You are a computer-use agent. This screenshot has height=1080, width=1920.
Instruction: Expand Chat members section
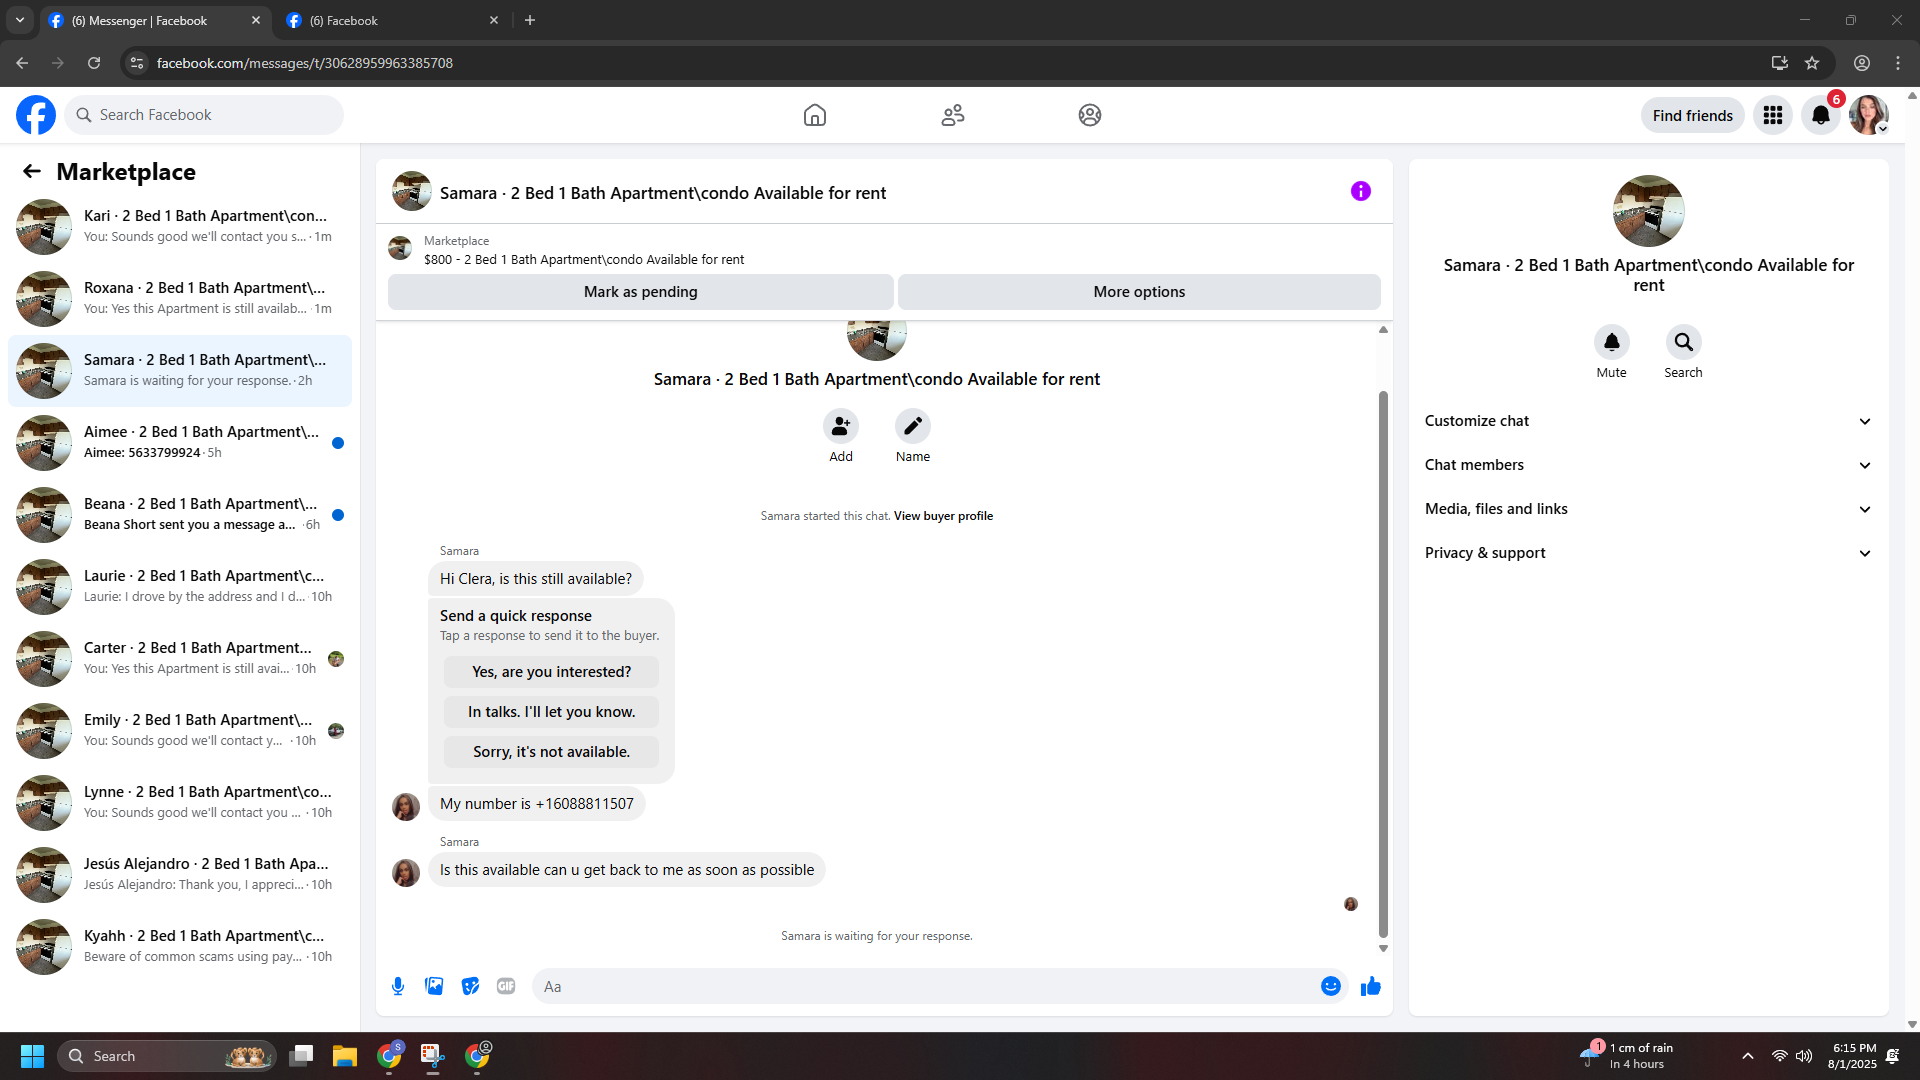coord(1648,465)
